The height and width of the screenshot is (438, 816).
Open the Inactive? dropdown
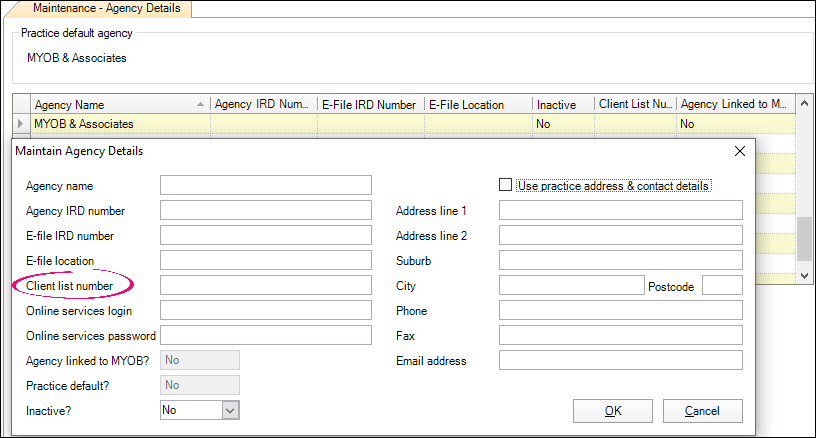click(x=229, y=410)
